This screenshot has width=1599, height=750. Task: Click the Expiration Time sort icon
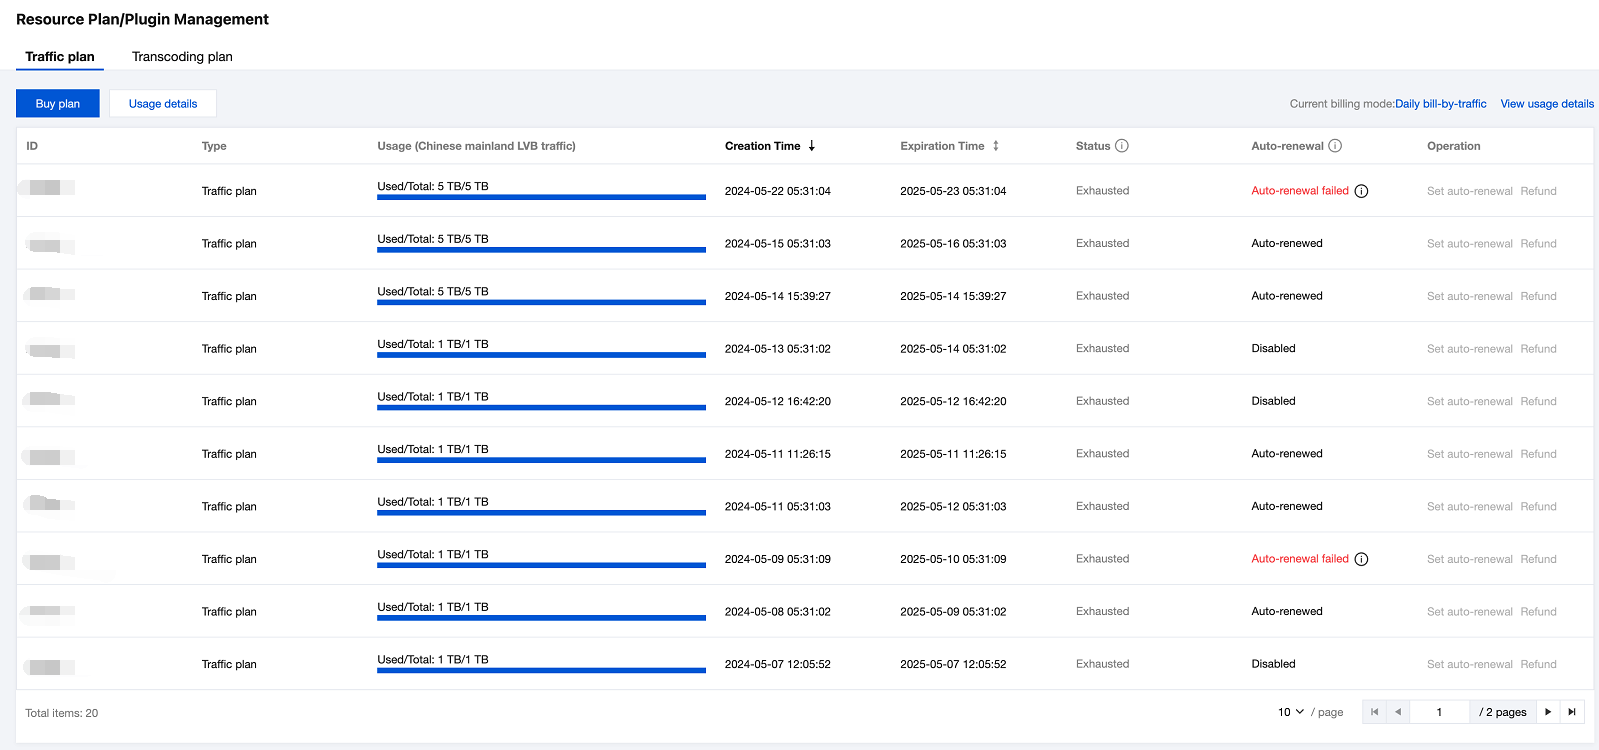point(995,146)
